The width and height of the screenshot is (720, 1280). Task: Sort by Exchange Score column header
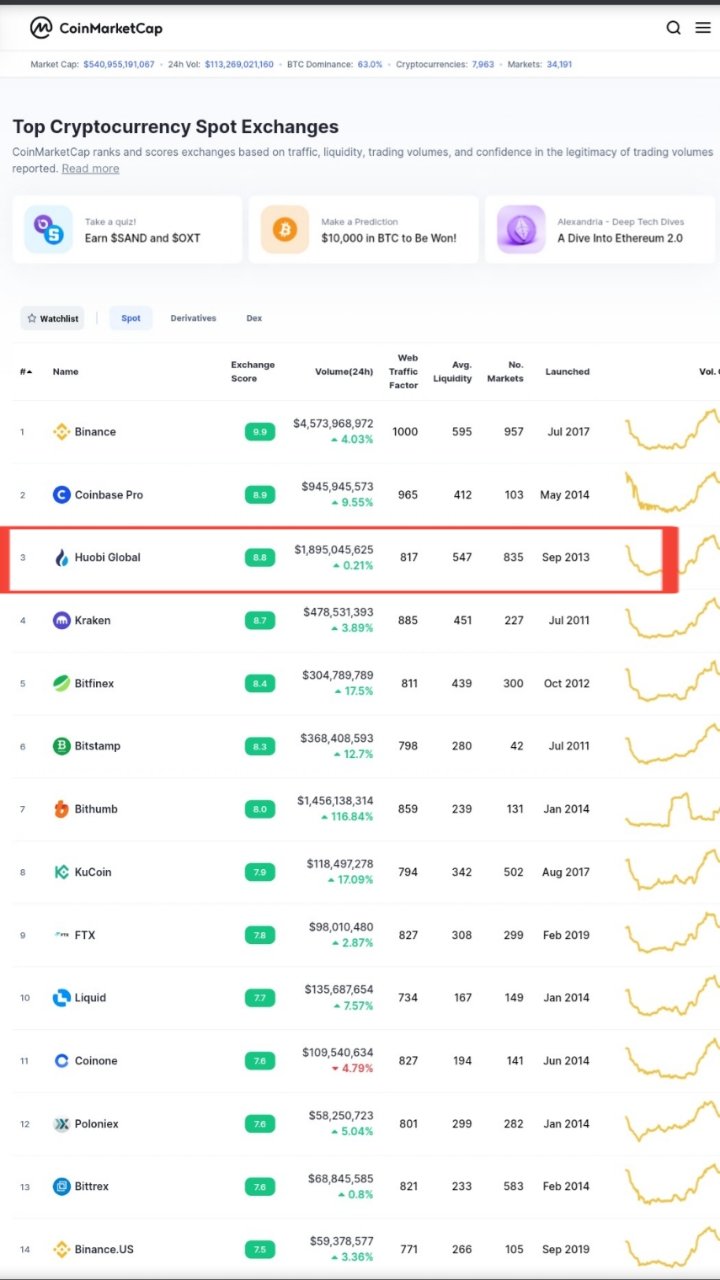click(x=253, y=372)
